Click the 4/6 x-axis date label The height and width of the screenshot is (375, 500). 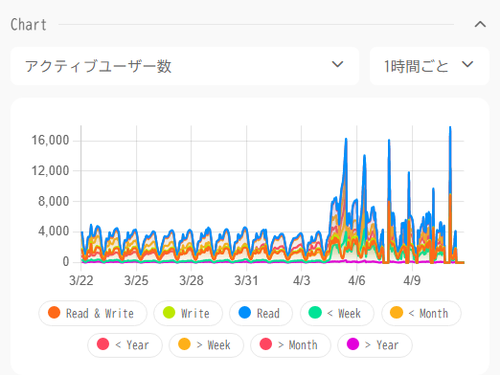[357, 280]
